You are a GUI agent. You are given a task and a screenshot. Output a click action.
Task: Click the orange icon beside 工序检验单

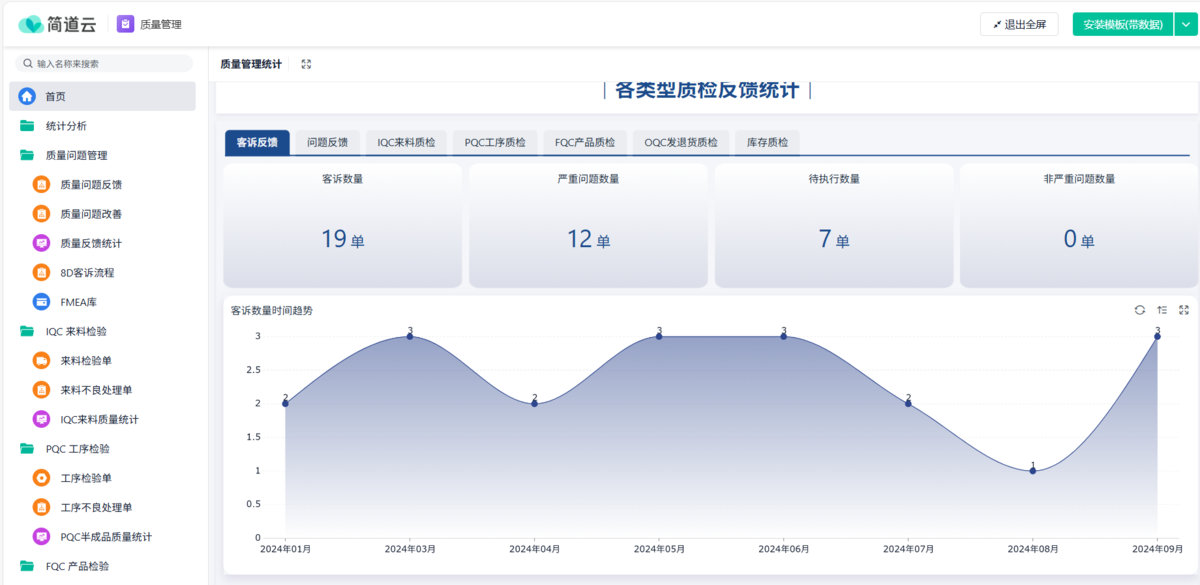[41, 478]
